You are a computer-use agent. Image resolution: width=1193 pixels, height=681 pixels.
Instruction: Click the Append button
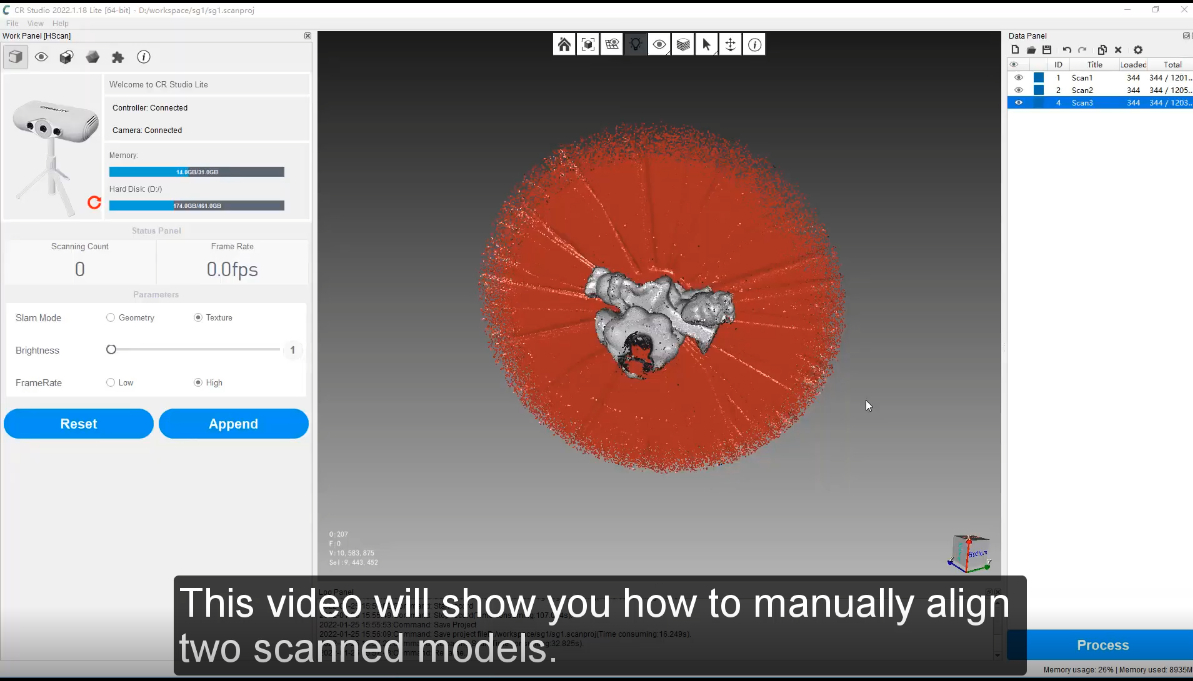(x=233, y=423)
